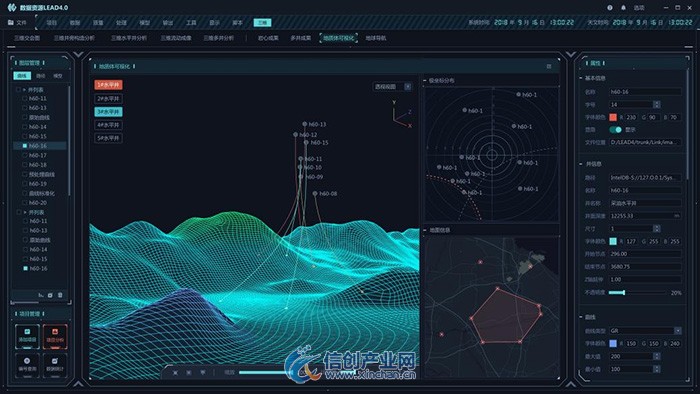The image size is (700, 394).
Task: Uncheck the selected h60-16 checkbox in first list
Action: pyautogui.click(x=25, y=146)
